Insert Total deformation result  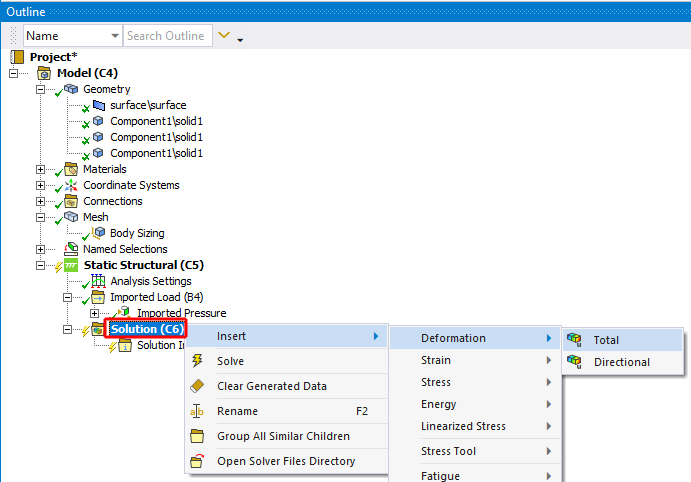point(623,340)
